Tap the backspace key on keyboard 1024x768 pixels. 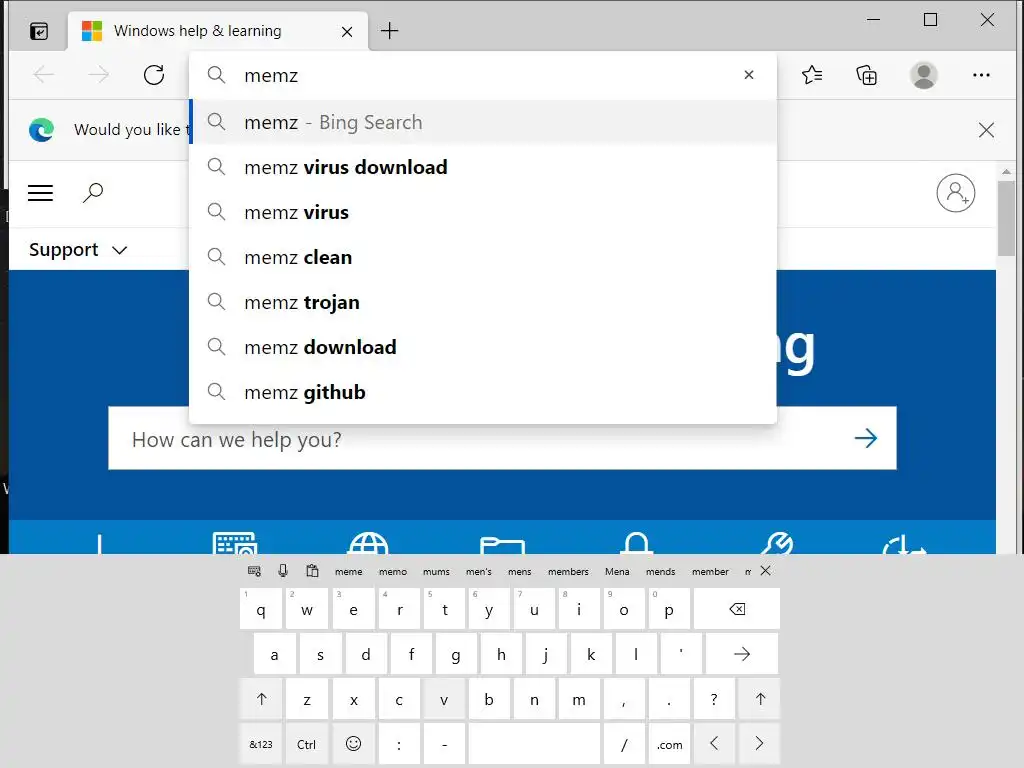737,609
